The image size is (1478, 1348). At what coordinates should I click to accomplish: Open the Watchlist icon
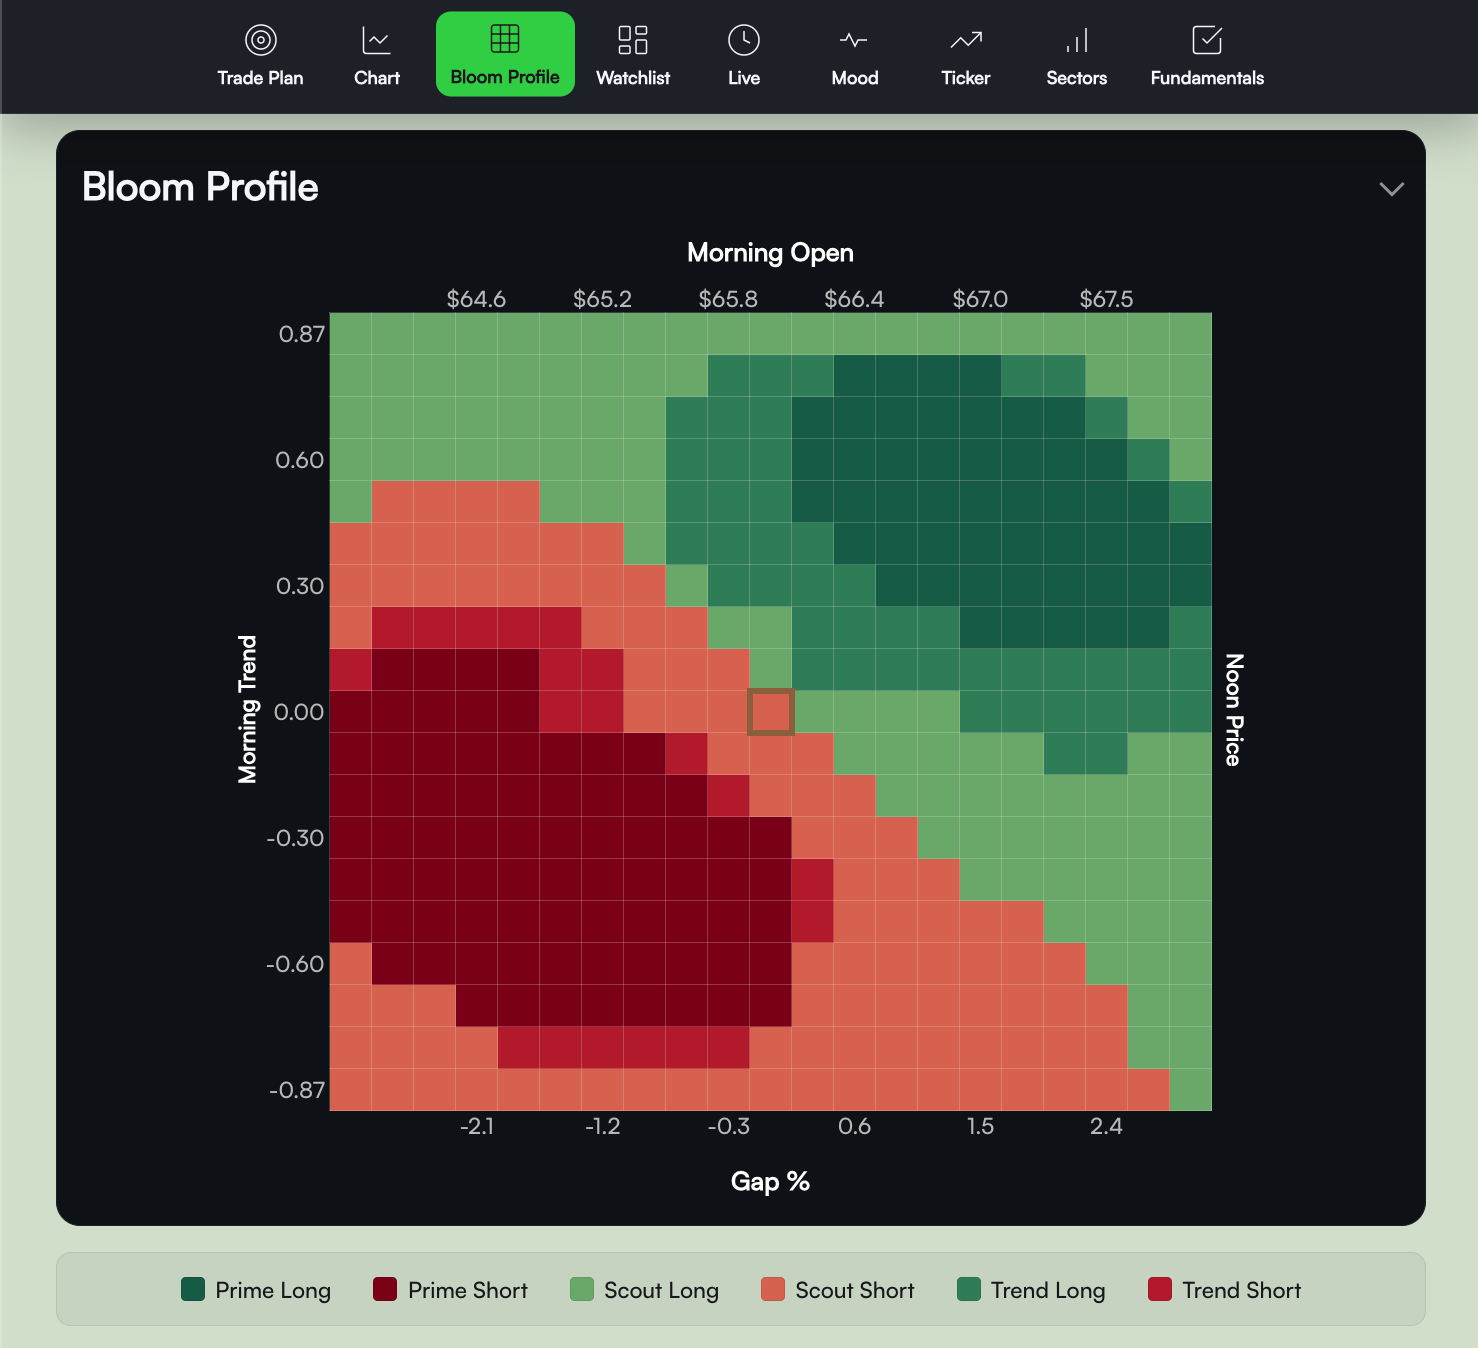tap(633, 40)
